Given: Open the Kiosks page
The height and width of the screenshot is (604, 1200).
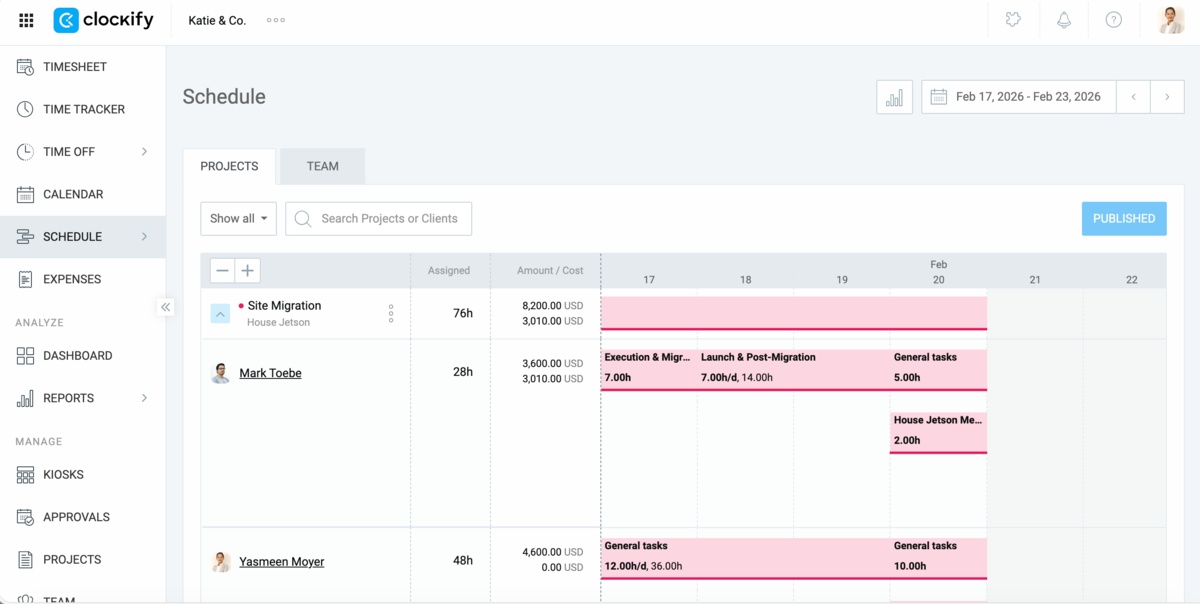Looking at the screenshot, I should pyautogui.click(x=66, y=474).
